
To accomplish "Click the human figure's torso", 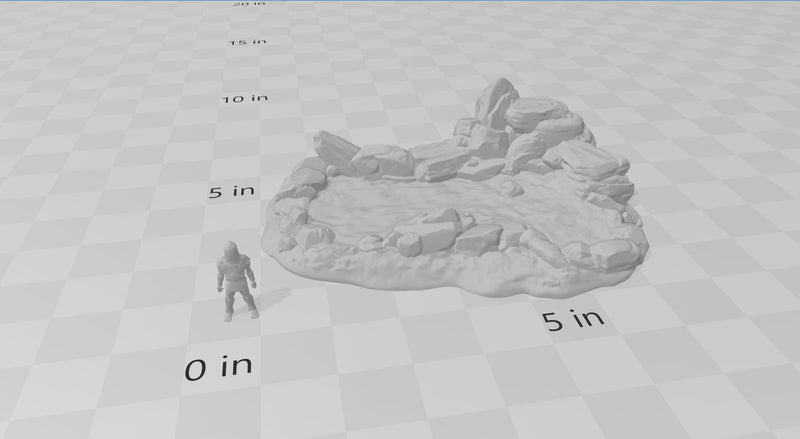I will [235, 274].
